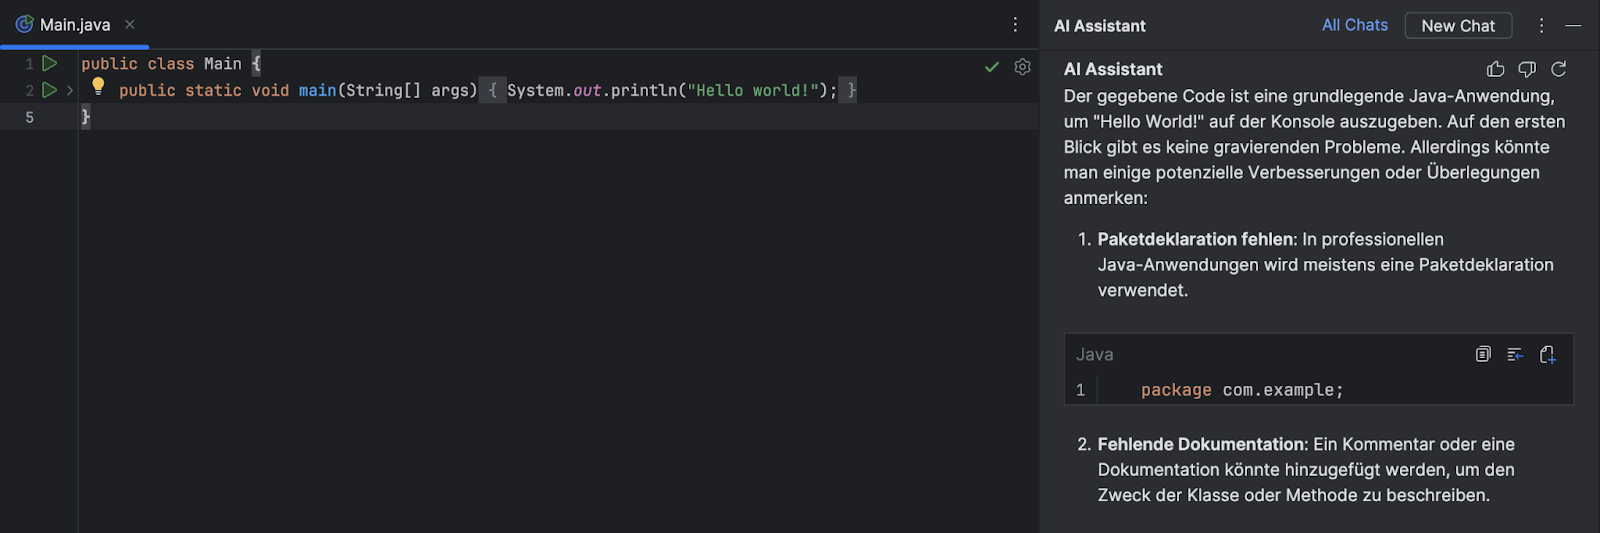The image size is (1600, 533).
Task: Open AI Assistant panel options menu
Action: coord(1541,25)
